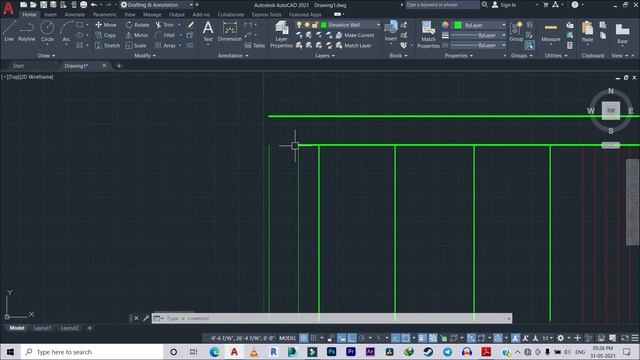Open the Insert ribbon tab
The height and width of the screenshot is (360, 640).
click(x=51, y=14)
